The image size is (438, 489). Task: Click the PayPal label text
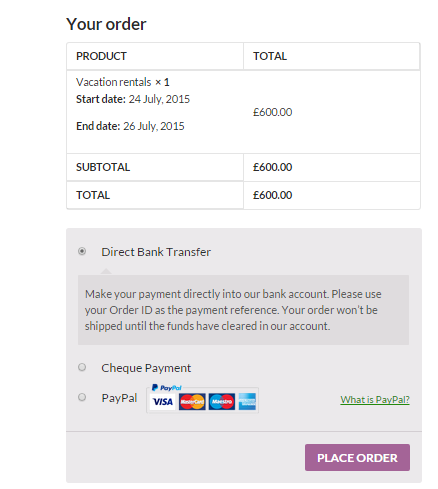coord(119,398)
